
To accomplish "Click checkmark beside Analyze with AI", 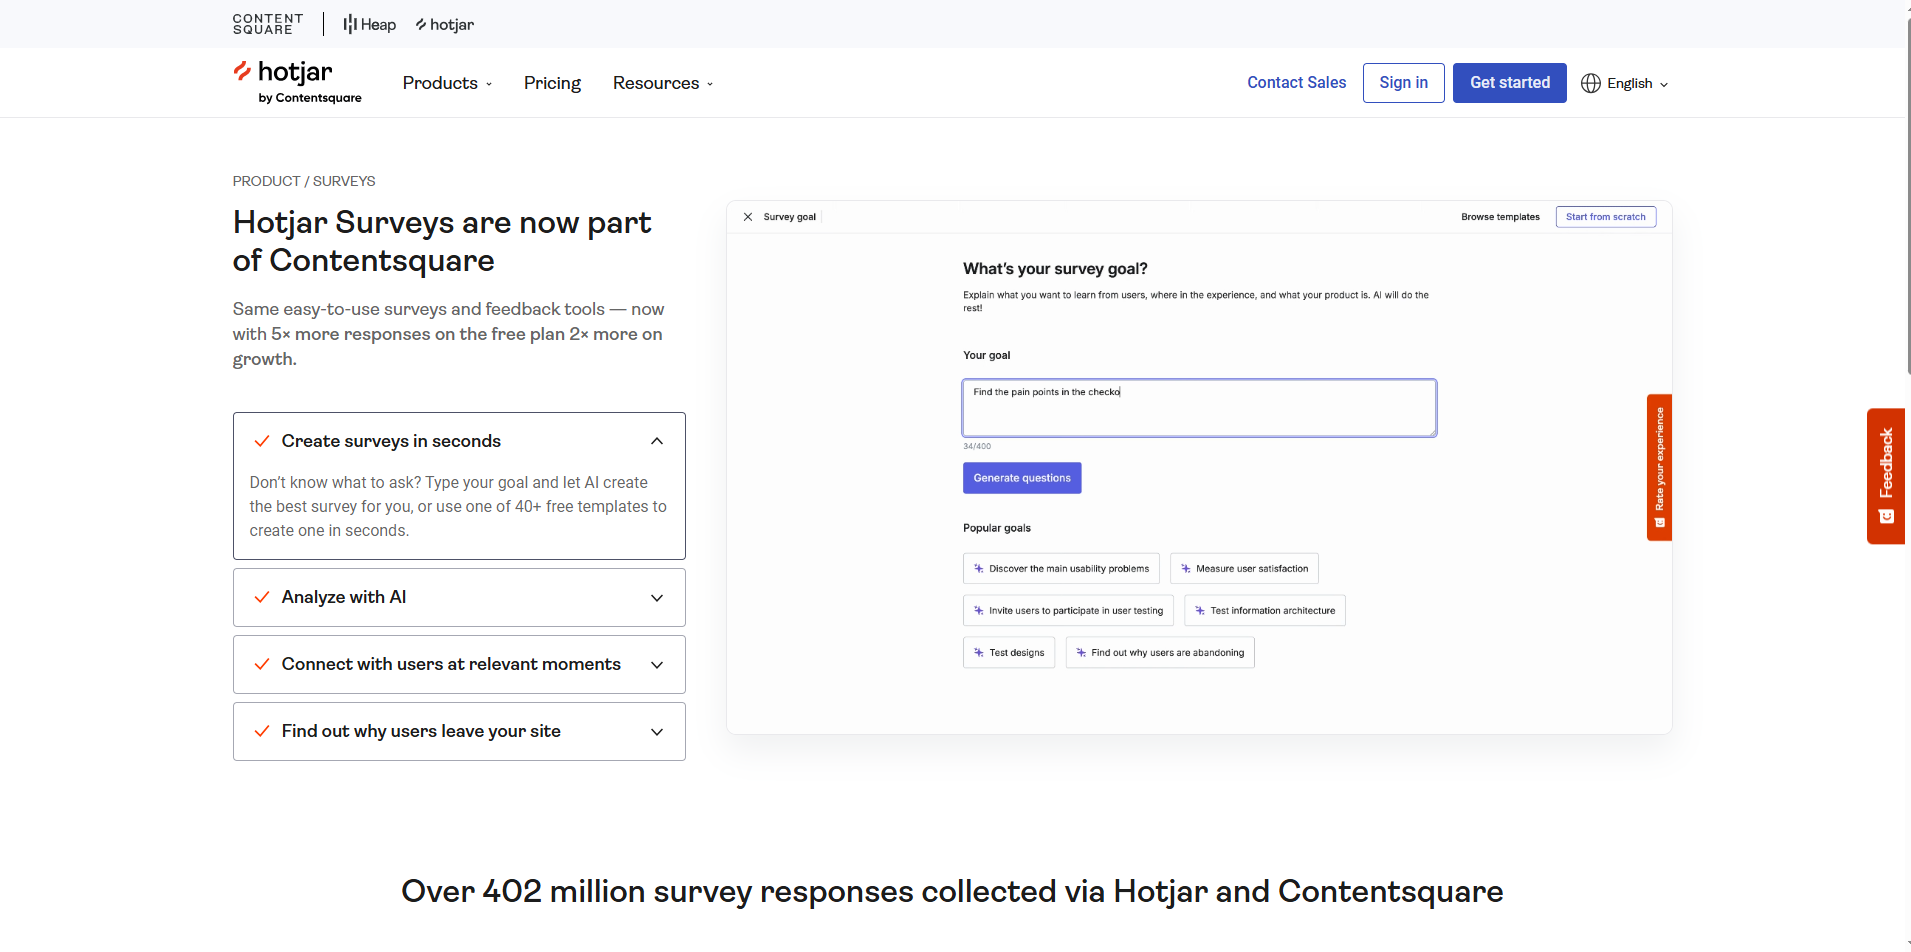I will point(262,597).
